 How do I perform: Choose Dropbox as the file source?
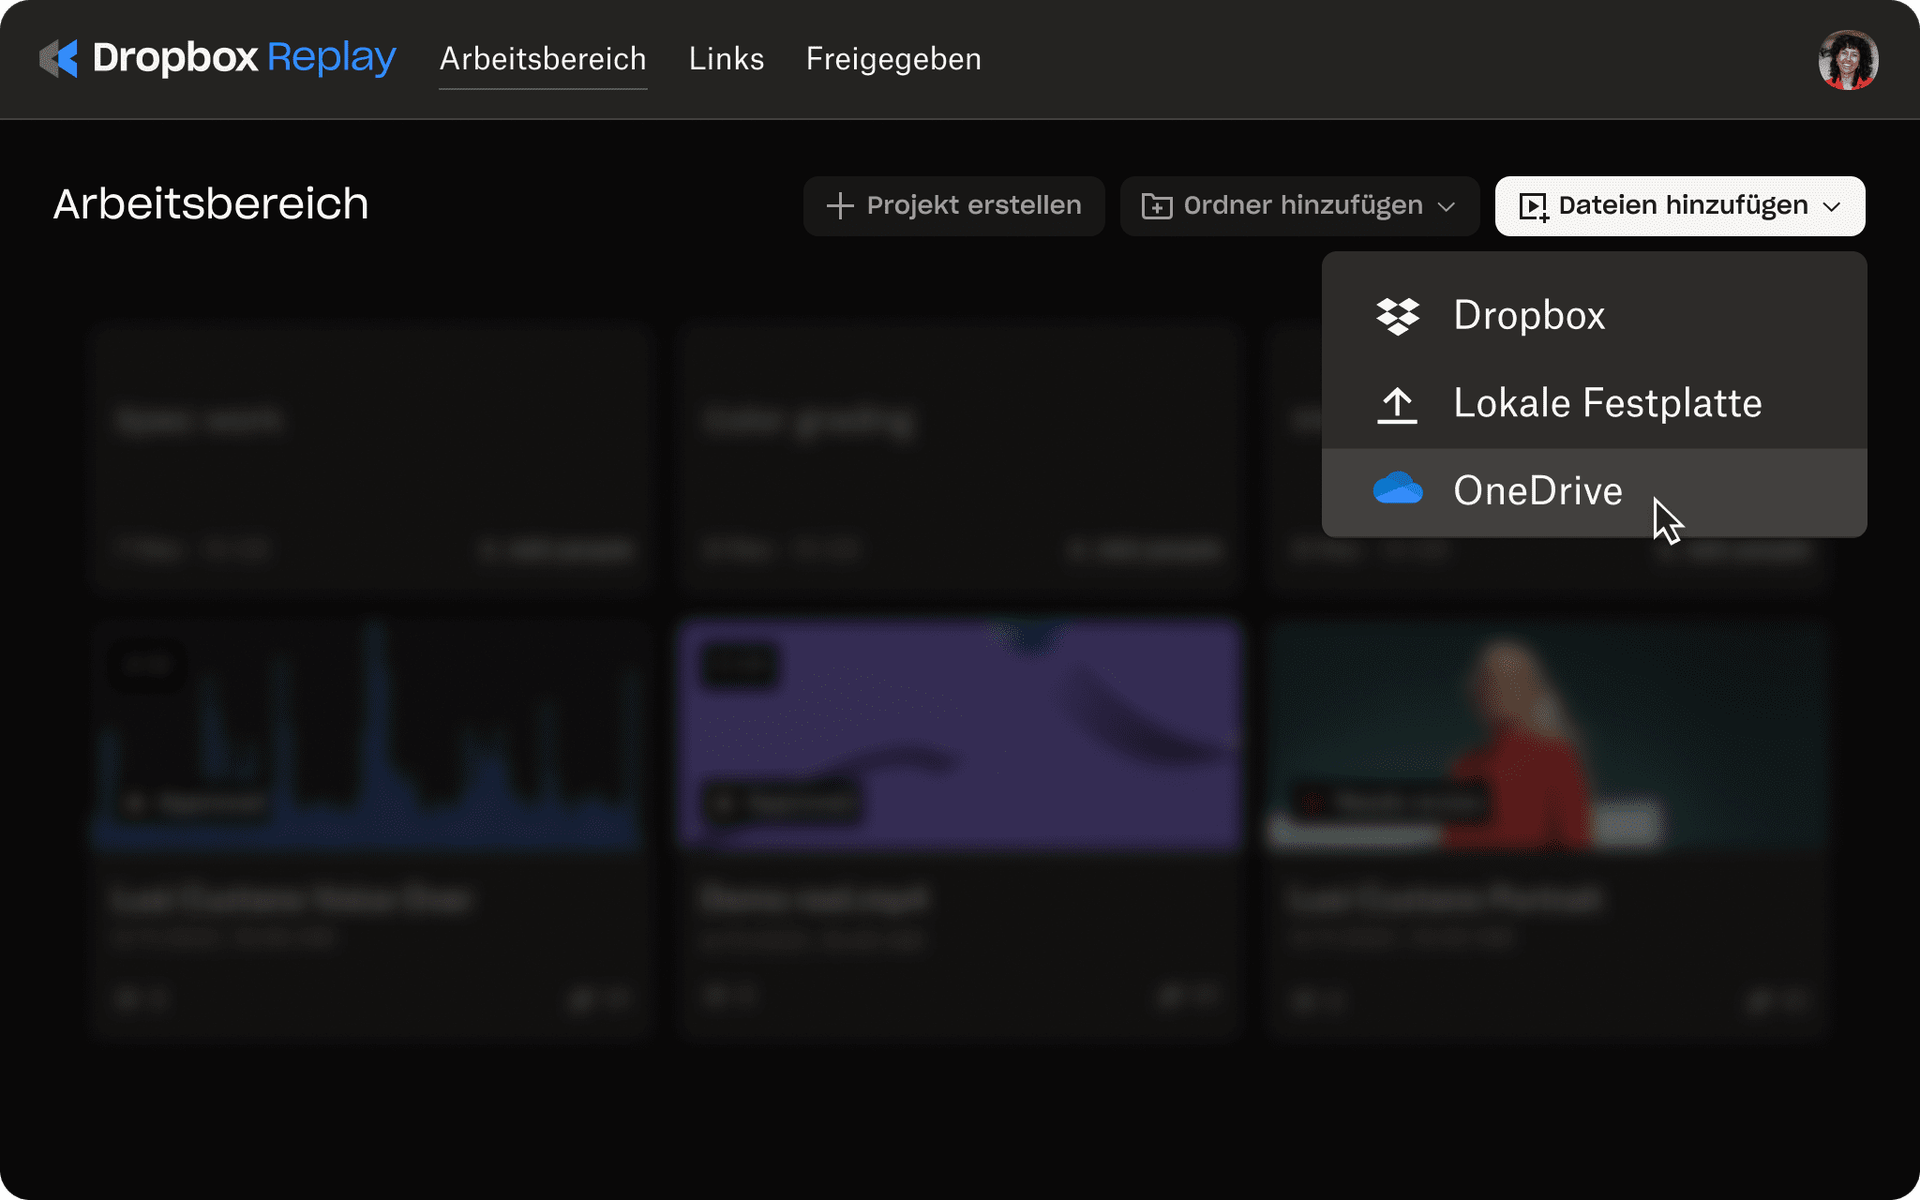tap(1529, 315)
